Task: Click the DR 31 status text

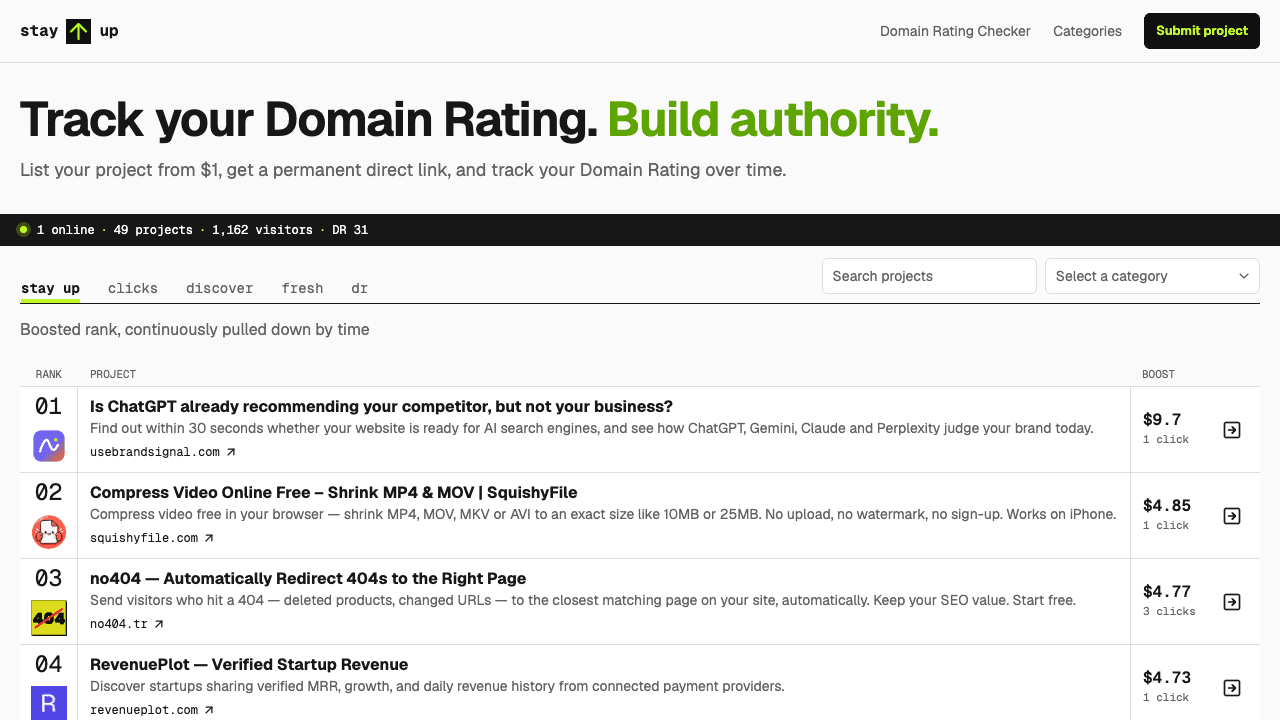Action: coord(350,230)
